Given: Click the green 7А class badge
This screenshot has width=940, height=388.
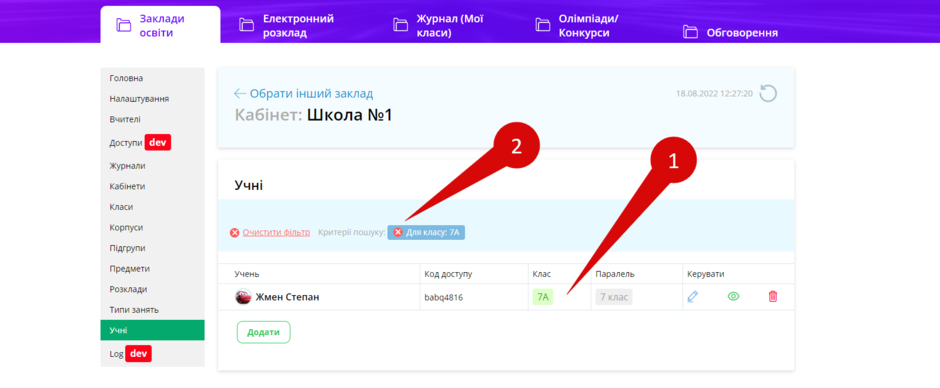Looking at the screenshot, I should [x=543, y=297].
